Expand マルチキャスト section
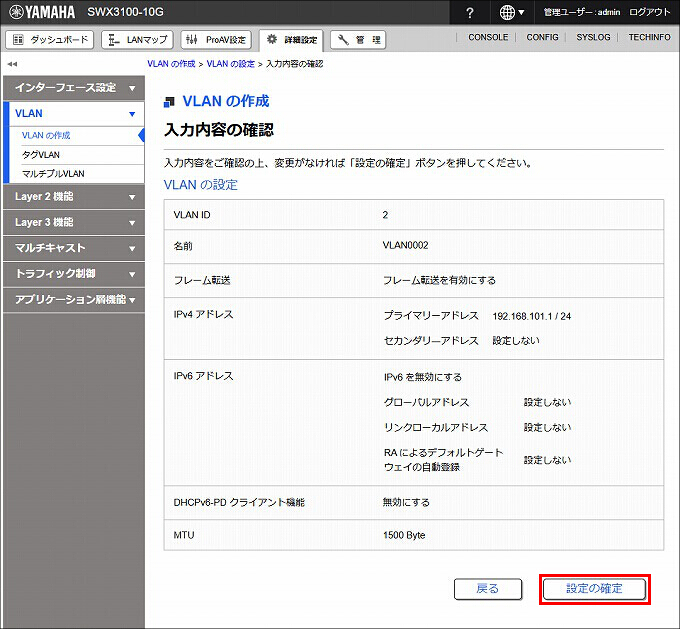This screenshot has height=629, width=680. pyautogui.click(x=74, y=248)
